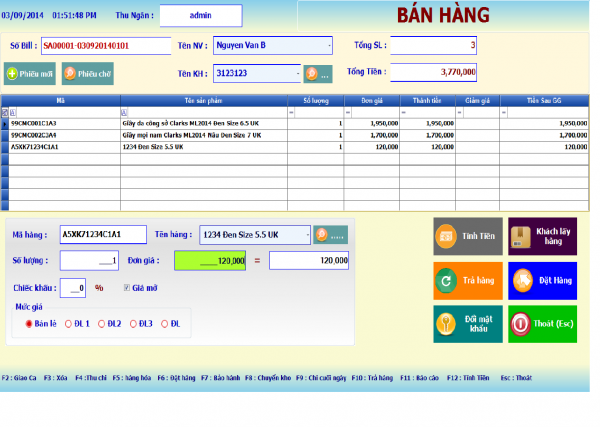Expand the Tên NV employee dropdown
The width and height of the screenshot is (600, 427).
click(x=329, y=45)
